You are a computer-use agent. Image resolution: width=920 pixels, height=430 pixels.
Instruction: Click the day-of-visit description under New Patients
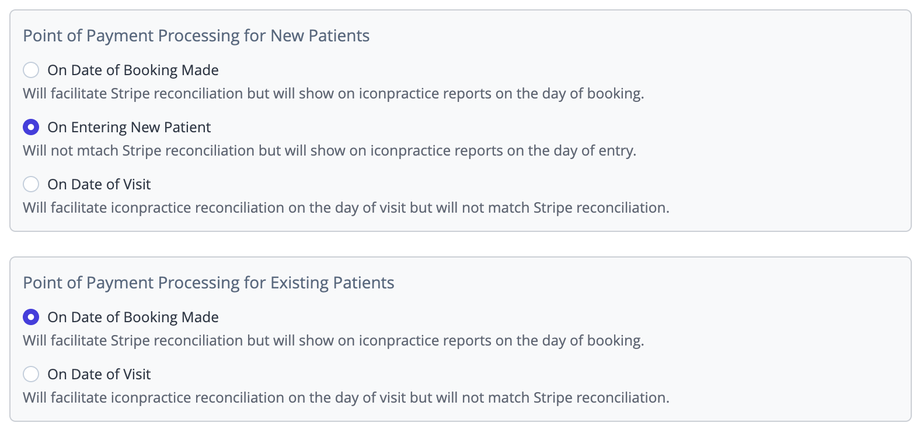[345, 208]
